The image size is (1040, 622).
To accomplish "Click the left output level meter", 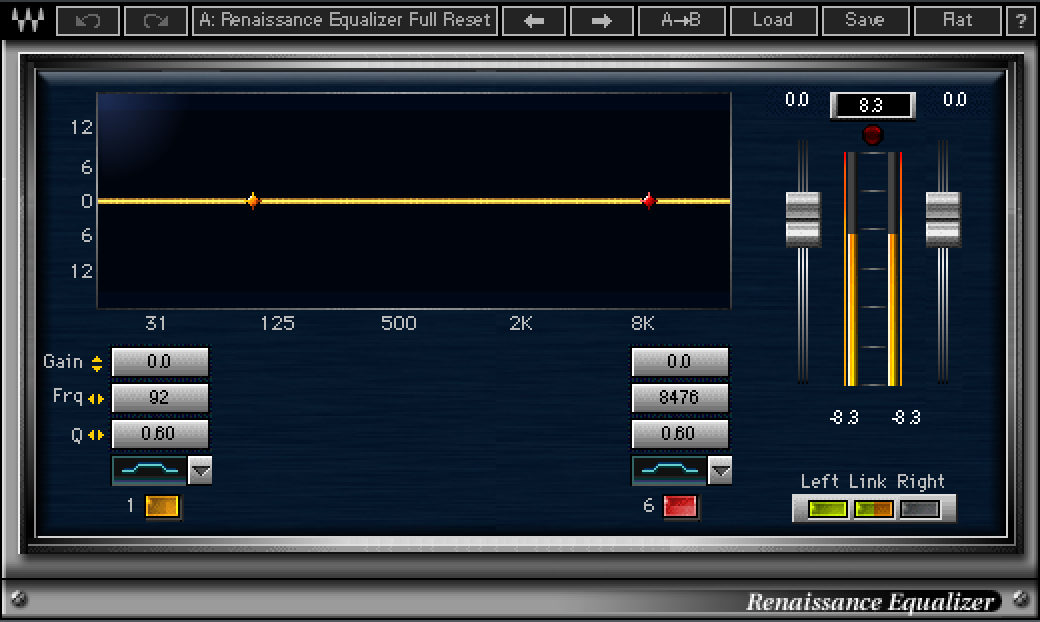I will (x=851, y=269).
